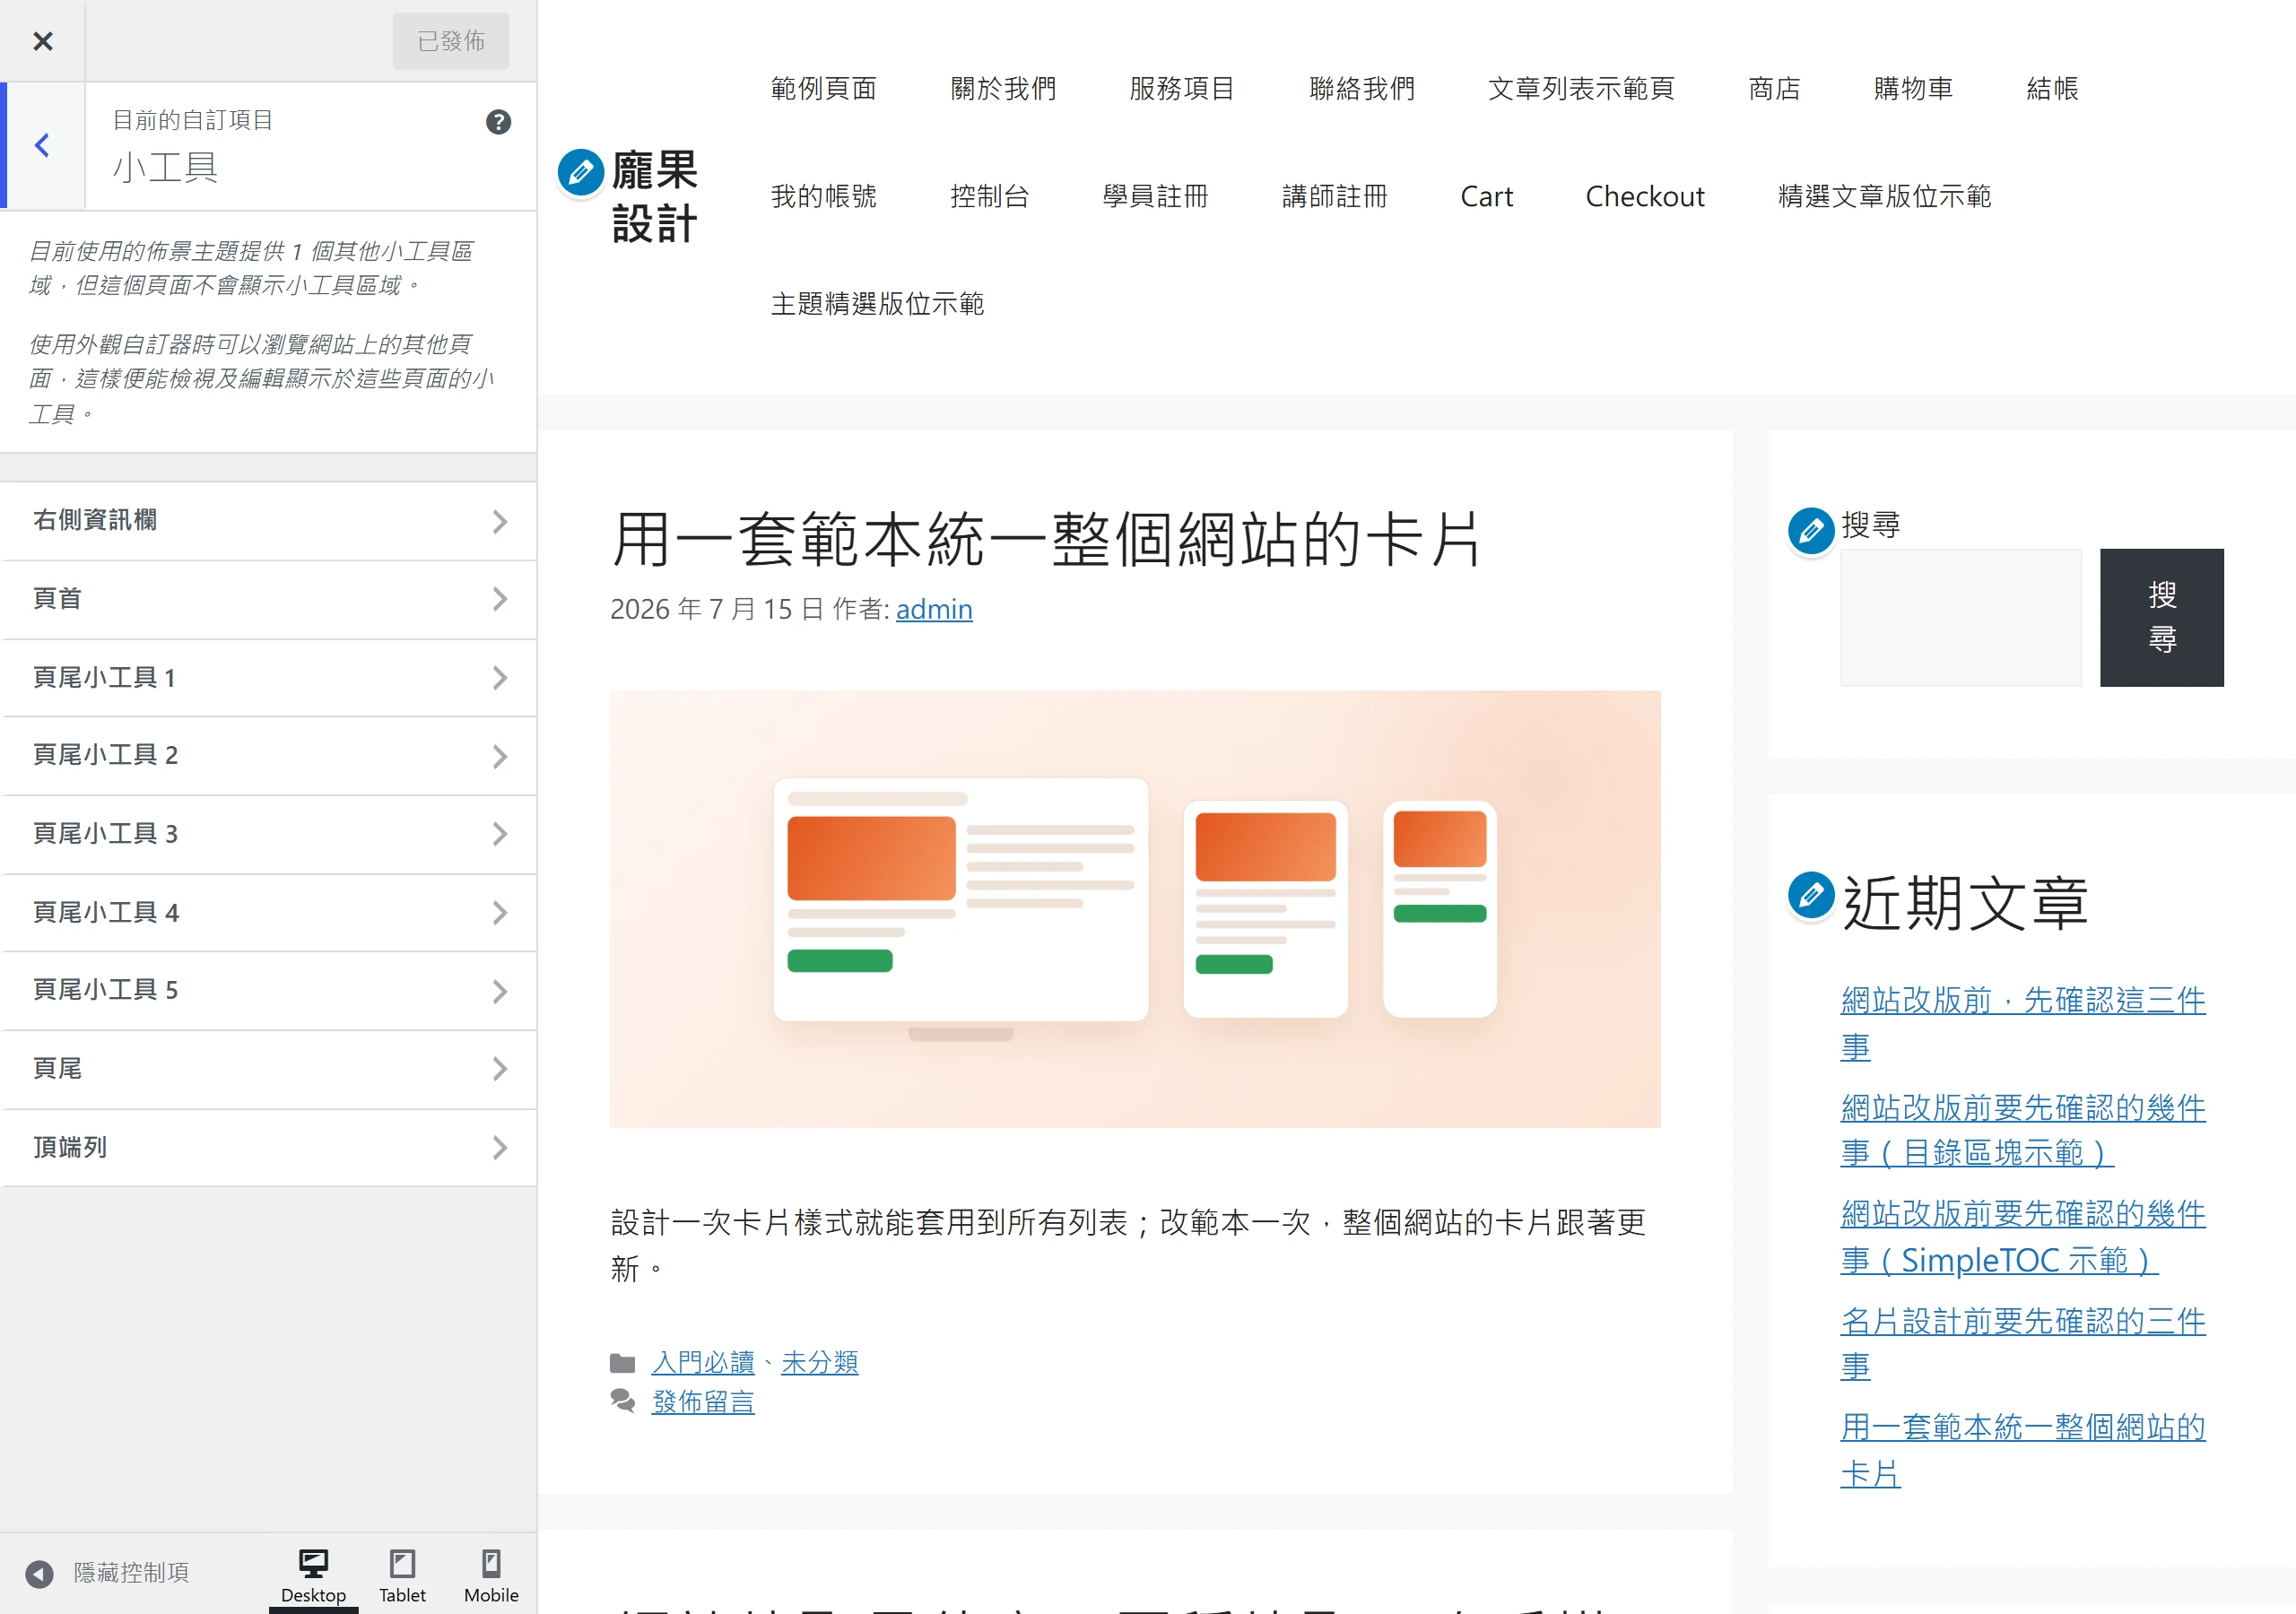
Task: Expand the 頁尾小工具 4 section
Action: (x=268, y=912)
